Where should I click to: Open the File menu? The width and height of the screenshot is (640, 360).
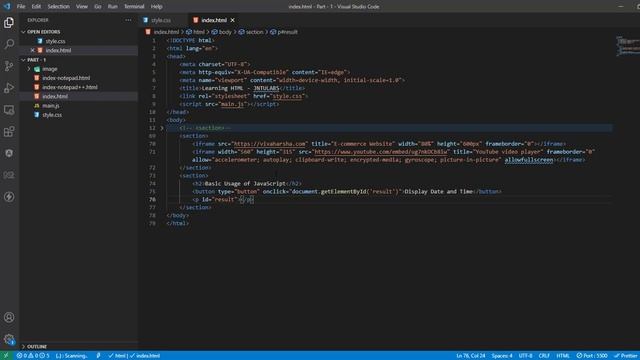(x=21, y=7)
